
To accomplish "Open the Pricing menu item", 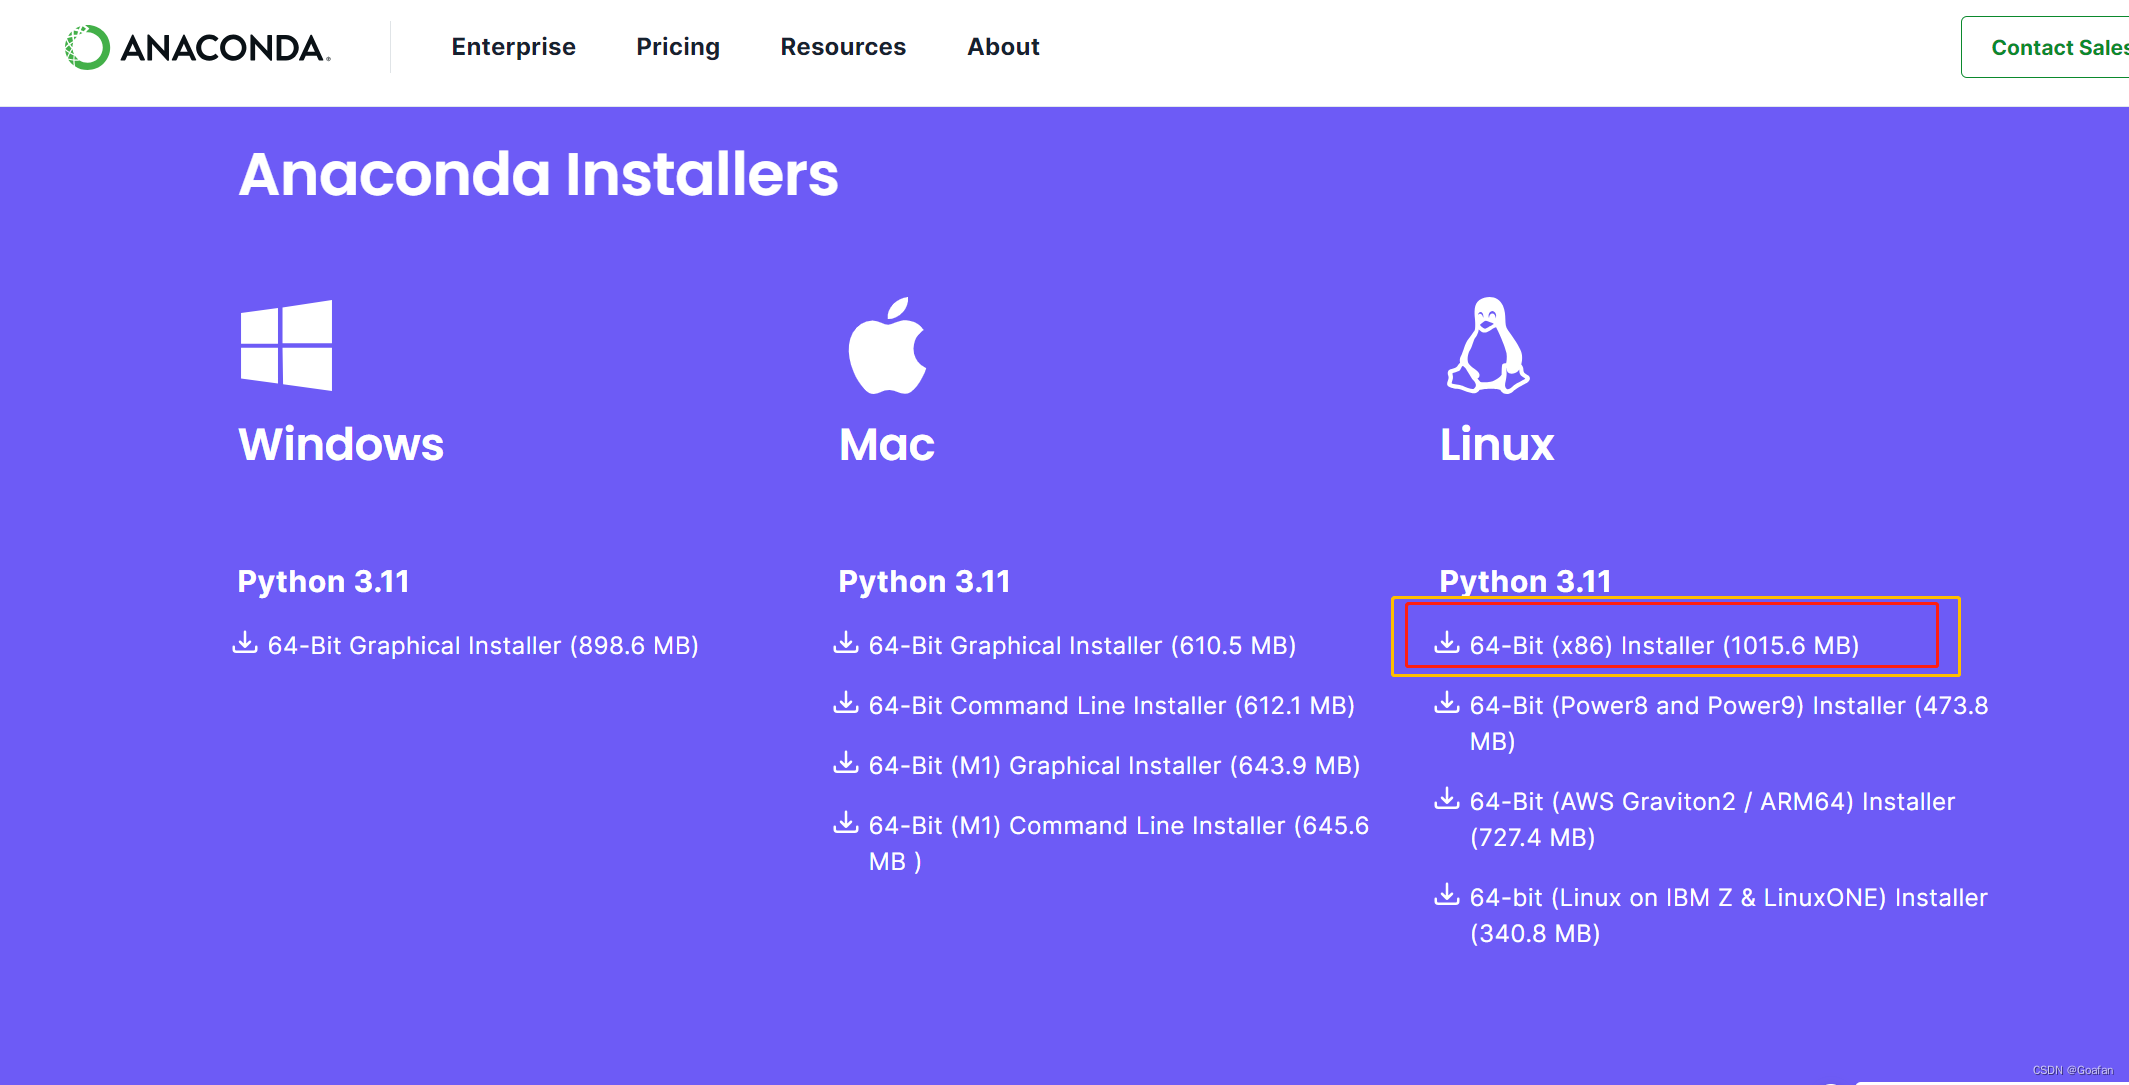I will 678,47.
